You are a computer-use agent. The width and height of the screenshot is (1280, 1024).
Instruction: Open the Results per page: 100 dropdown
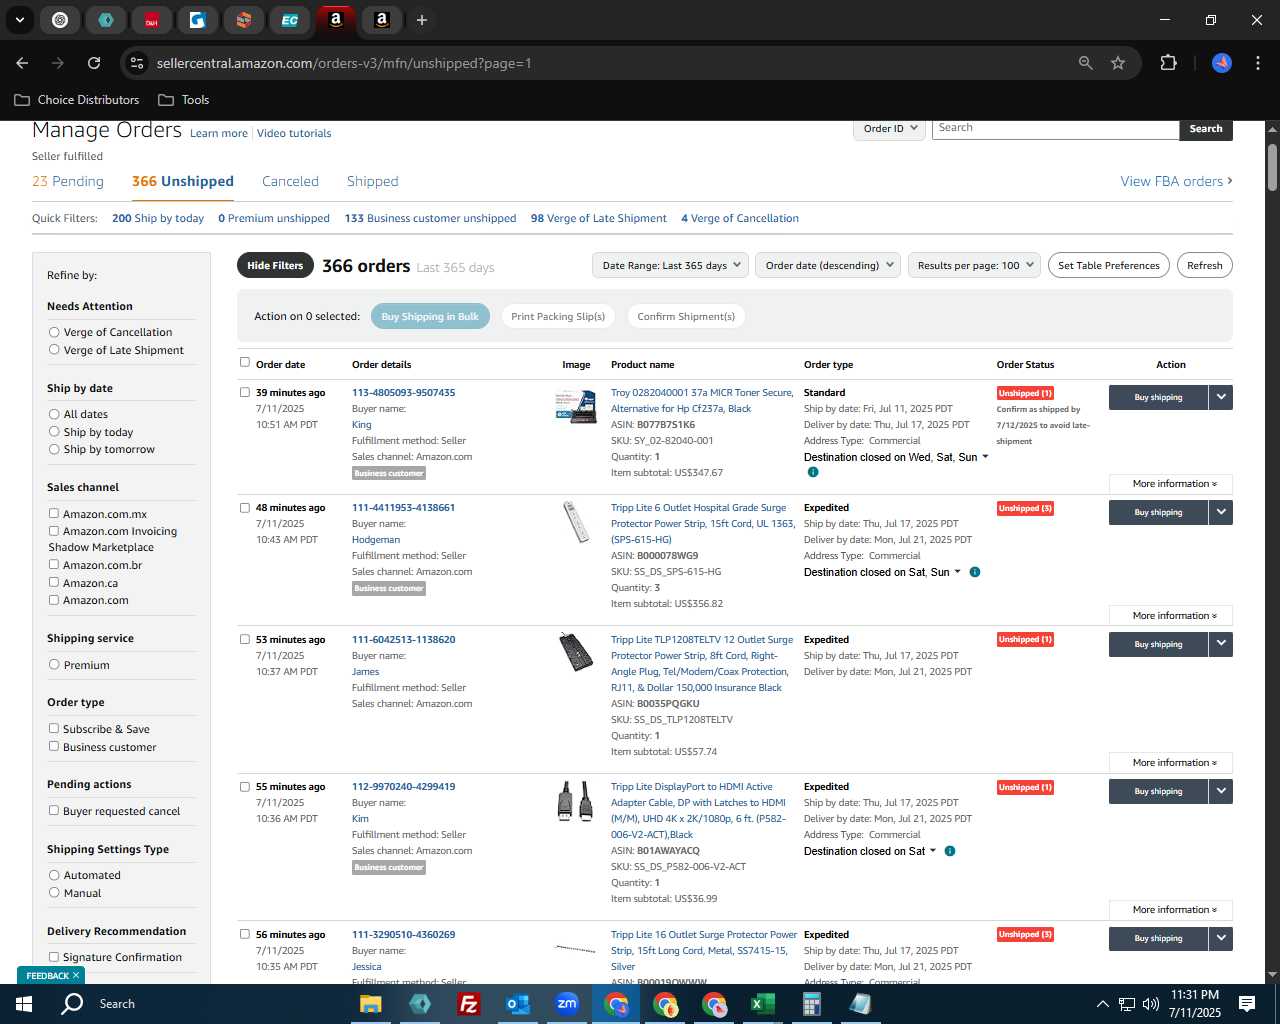click(974, 265)
